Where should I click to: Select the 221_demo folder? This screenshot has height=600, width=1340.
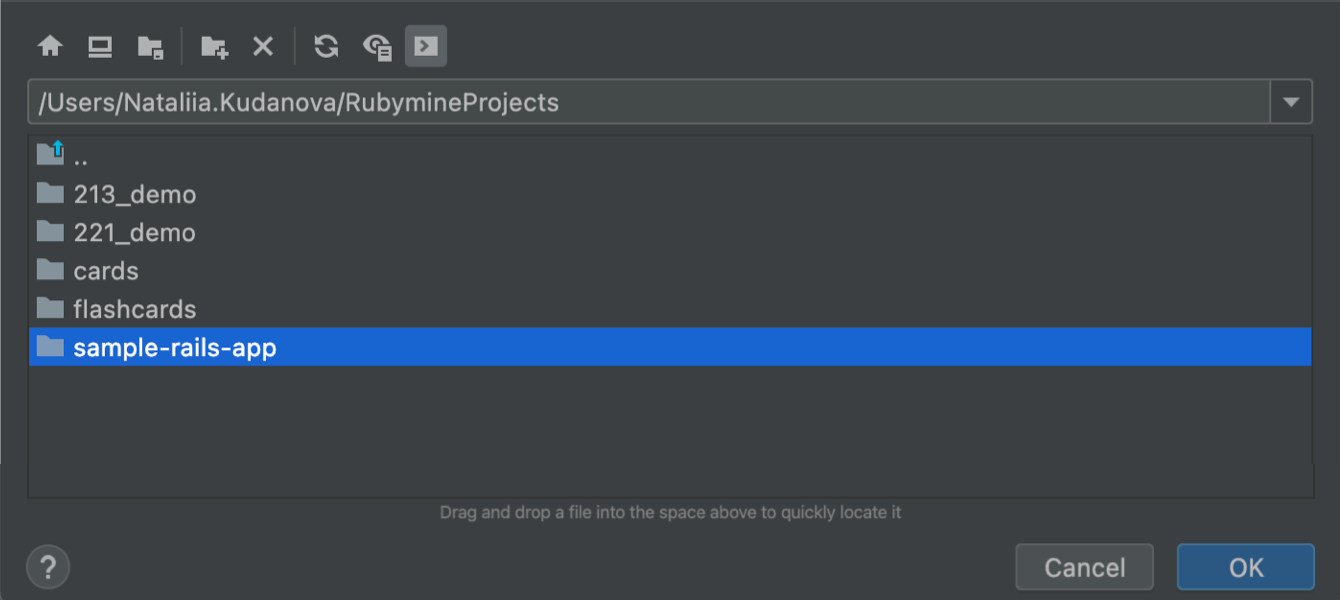[x=134, y=233]
